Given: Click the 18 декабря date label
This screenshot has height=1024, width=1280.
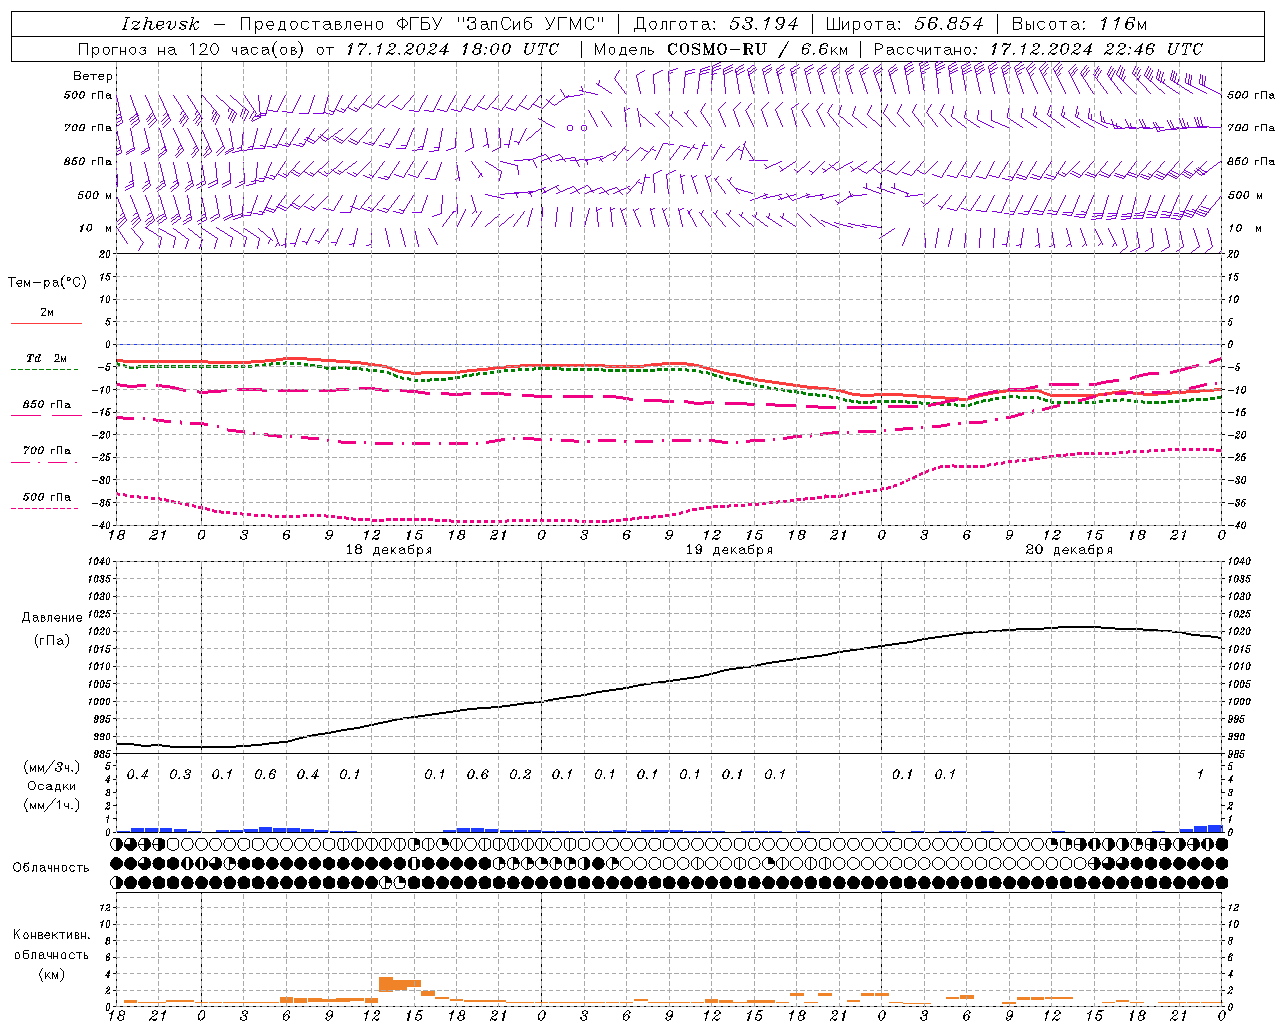Looking at the screenshot, I should [x=389, y=550].
